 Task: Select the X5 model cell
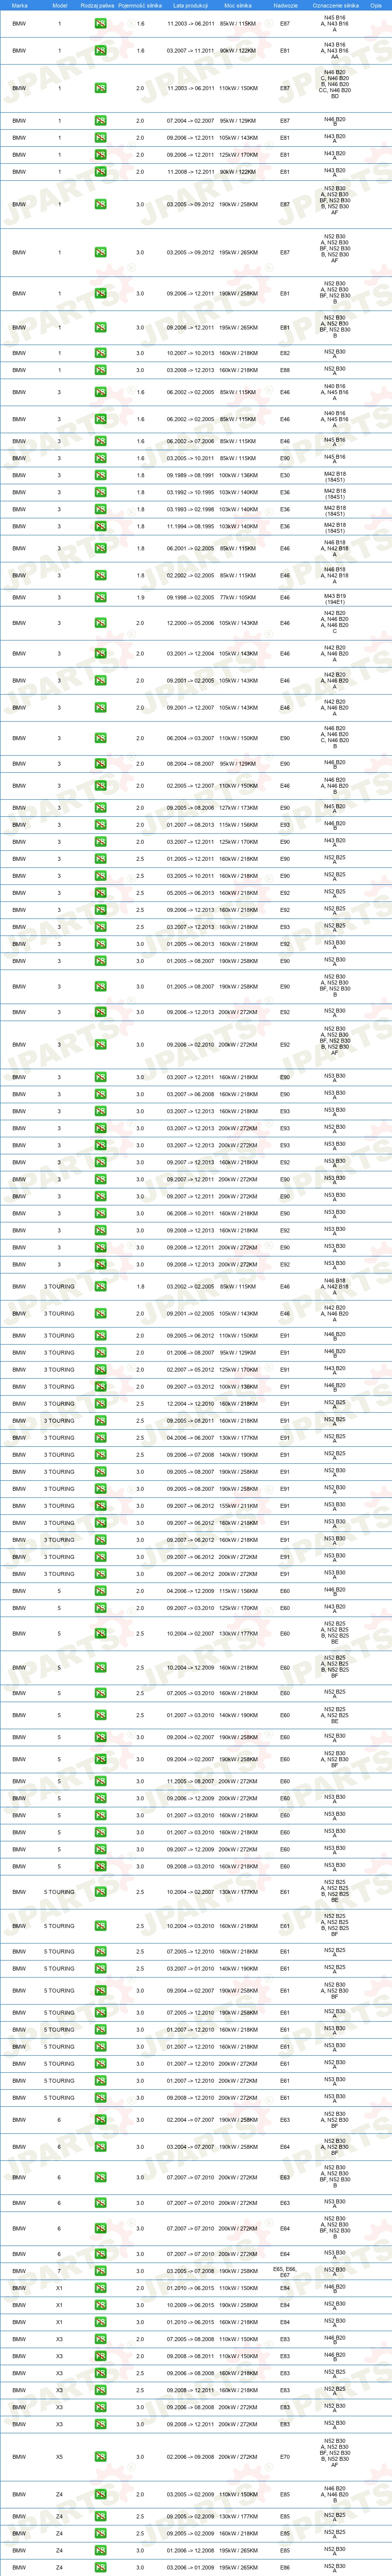tap(59, 2457)
